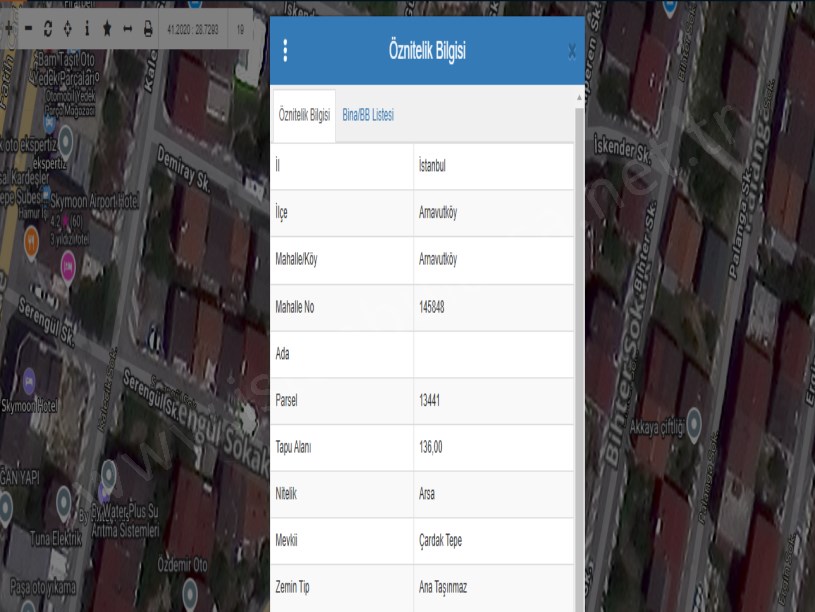Click the star favorites icon

tap(107, 30)
